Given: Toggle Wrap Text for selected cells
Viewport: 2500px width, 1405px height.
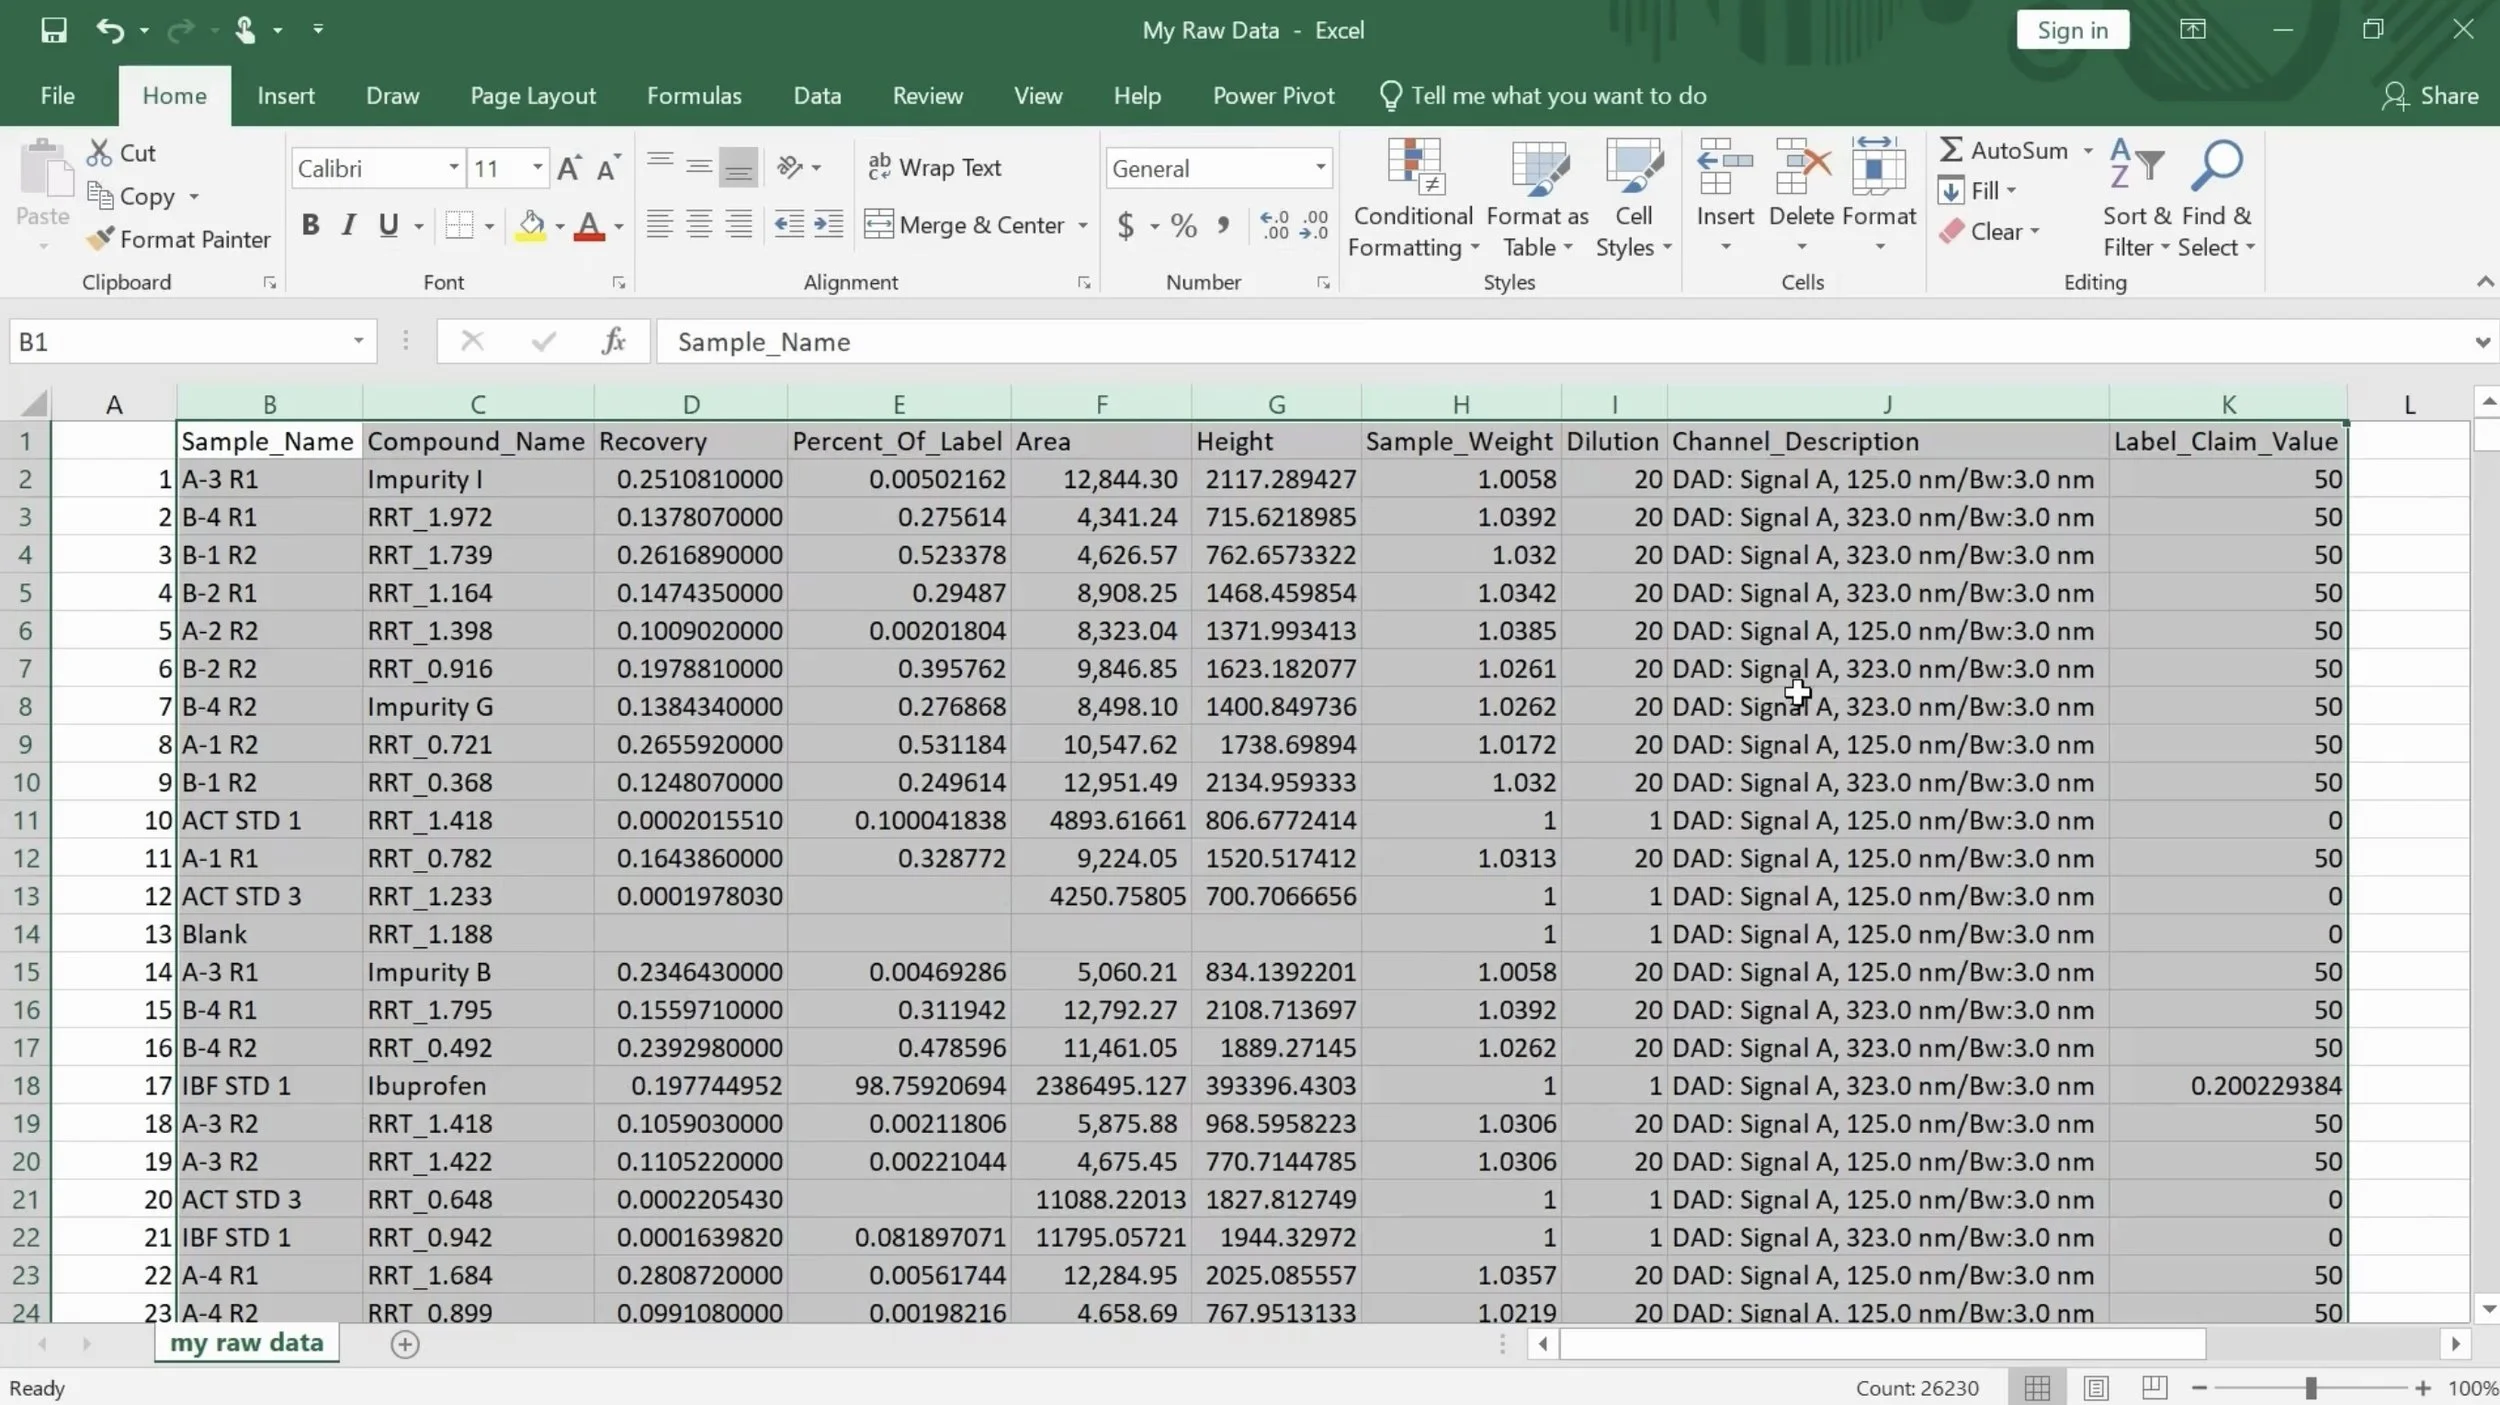Looking at the screenshot, I should pyautogui.click(x=935, y=168).
